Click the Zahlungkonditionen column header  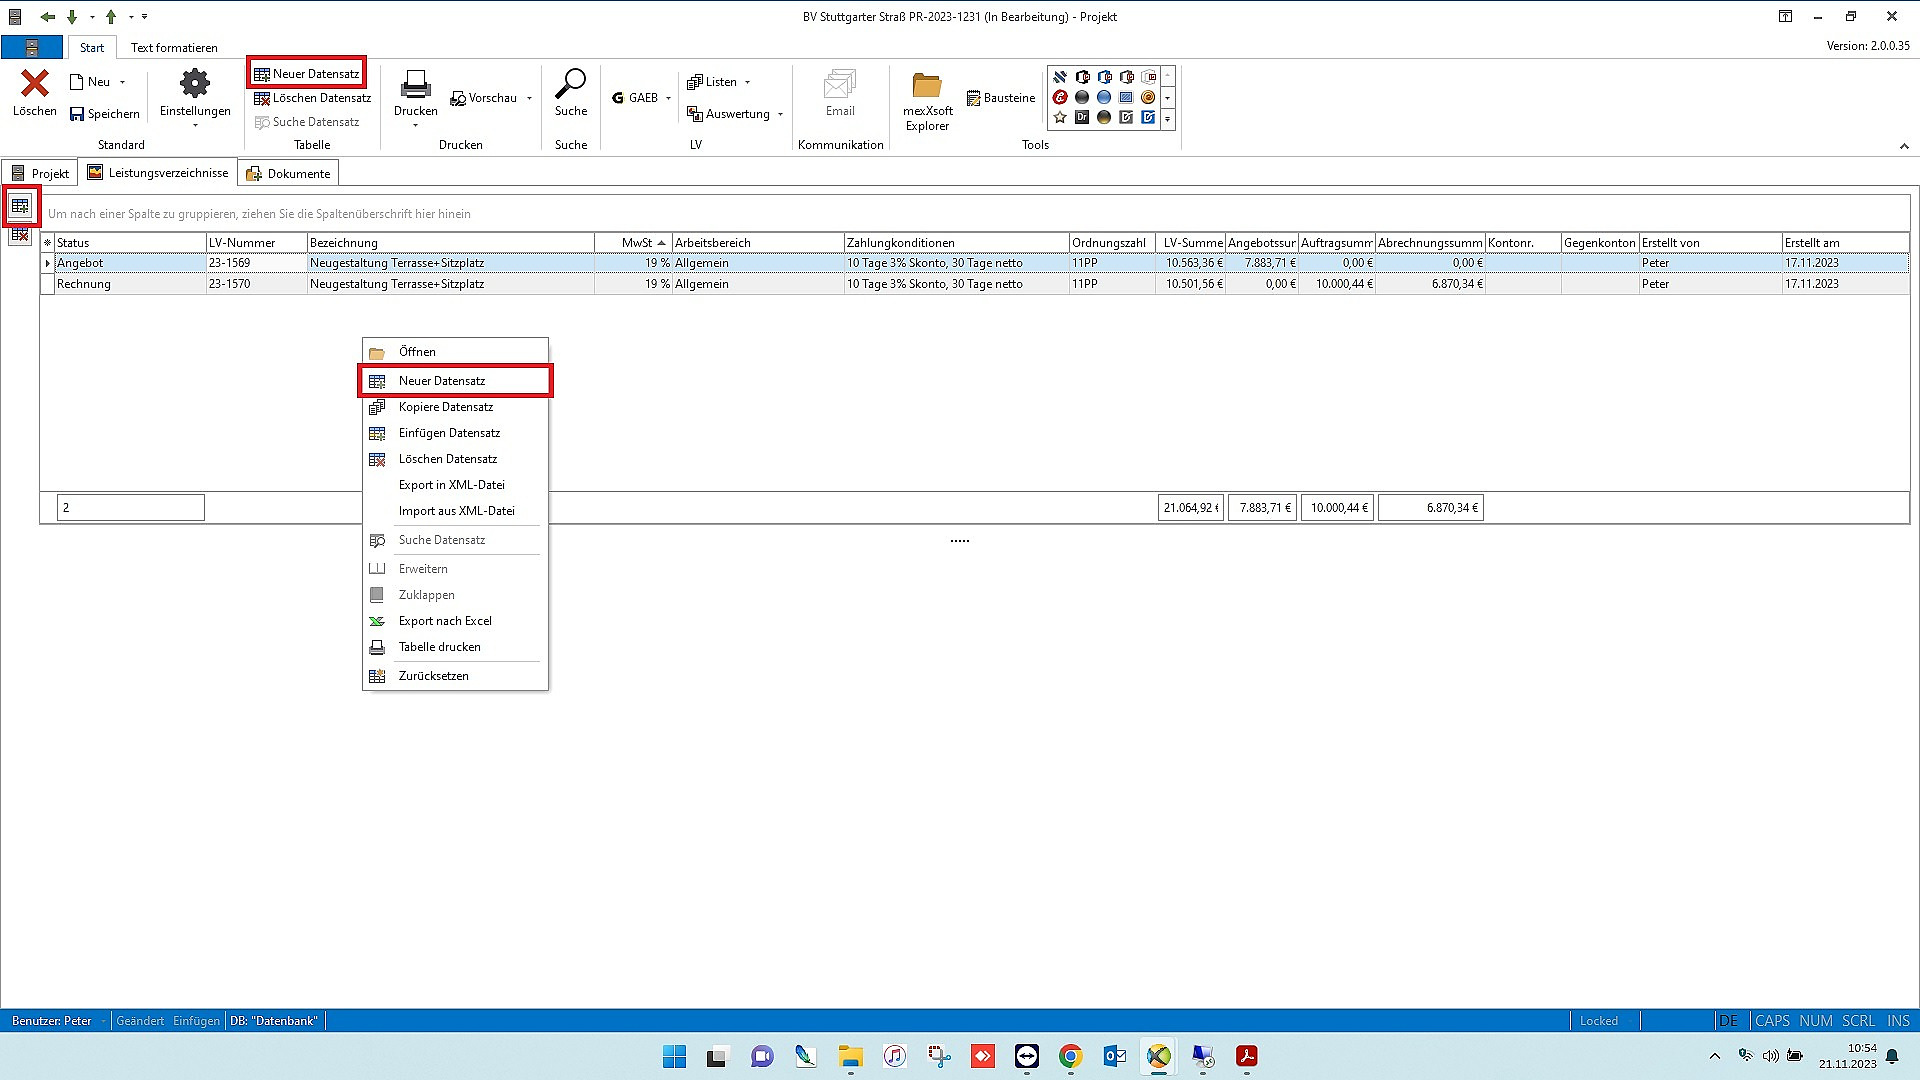[x=956, y=243]
